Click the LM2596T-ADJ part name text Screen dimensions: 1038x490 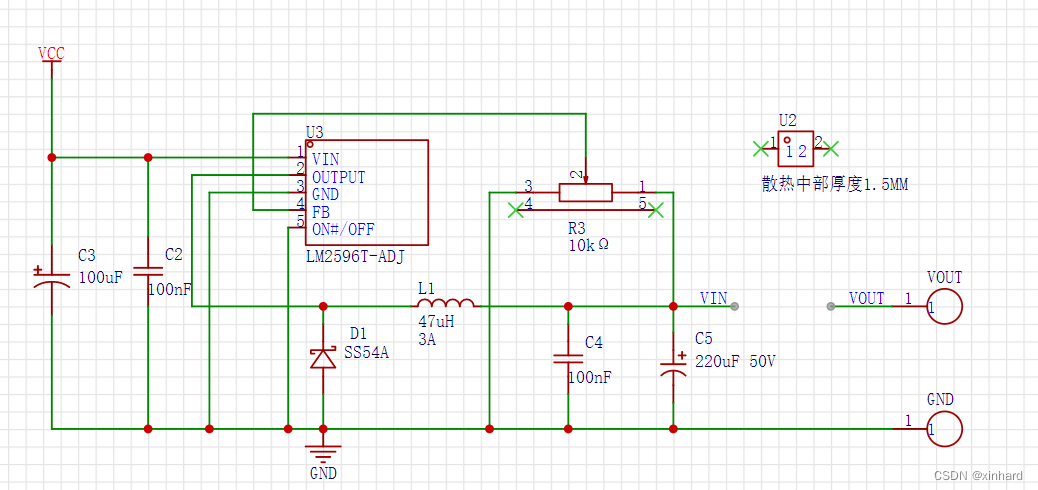click(355, 256)
